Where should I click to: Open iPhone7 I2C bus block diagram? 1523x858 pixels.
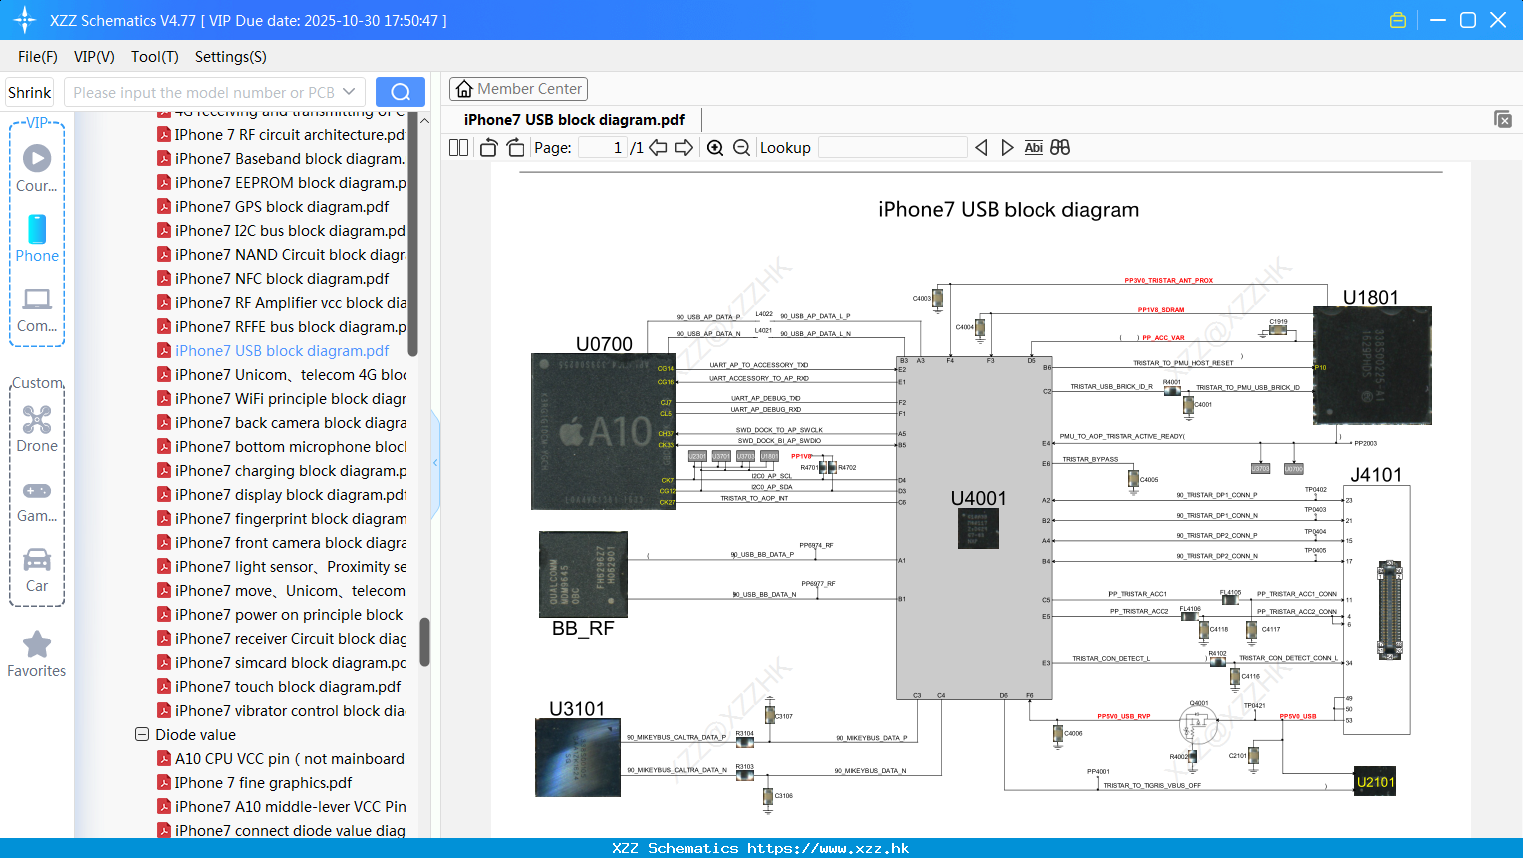(x=281, y=231)
